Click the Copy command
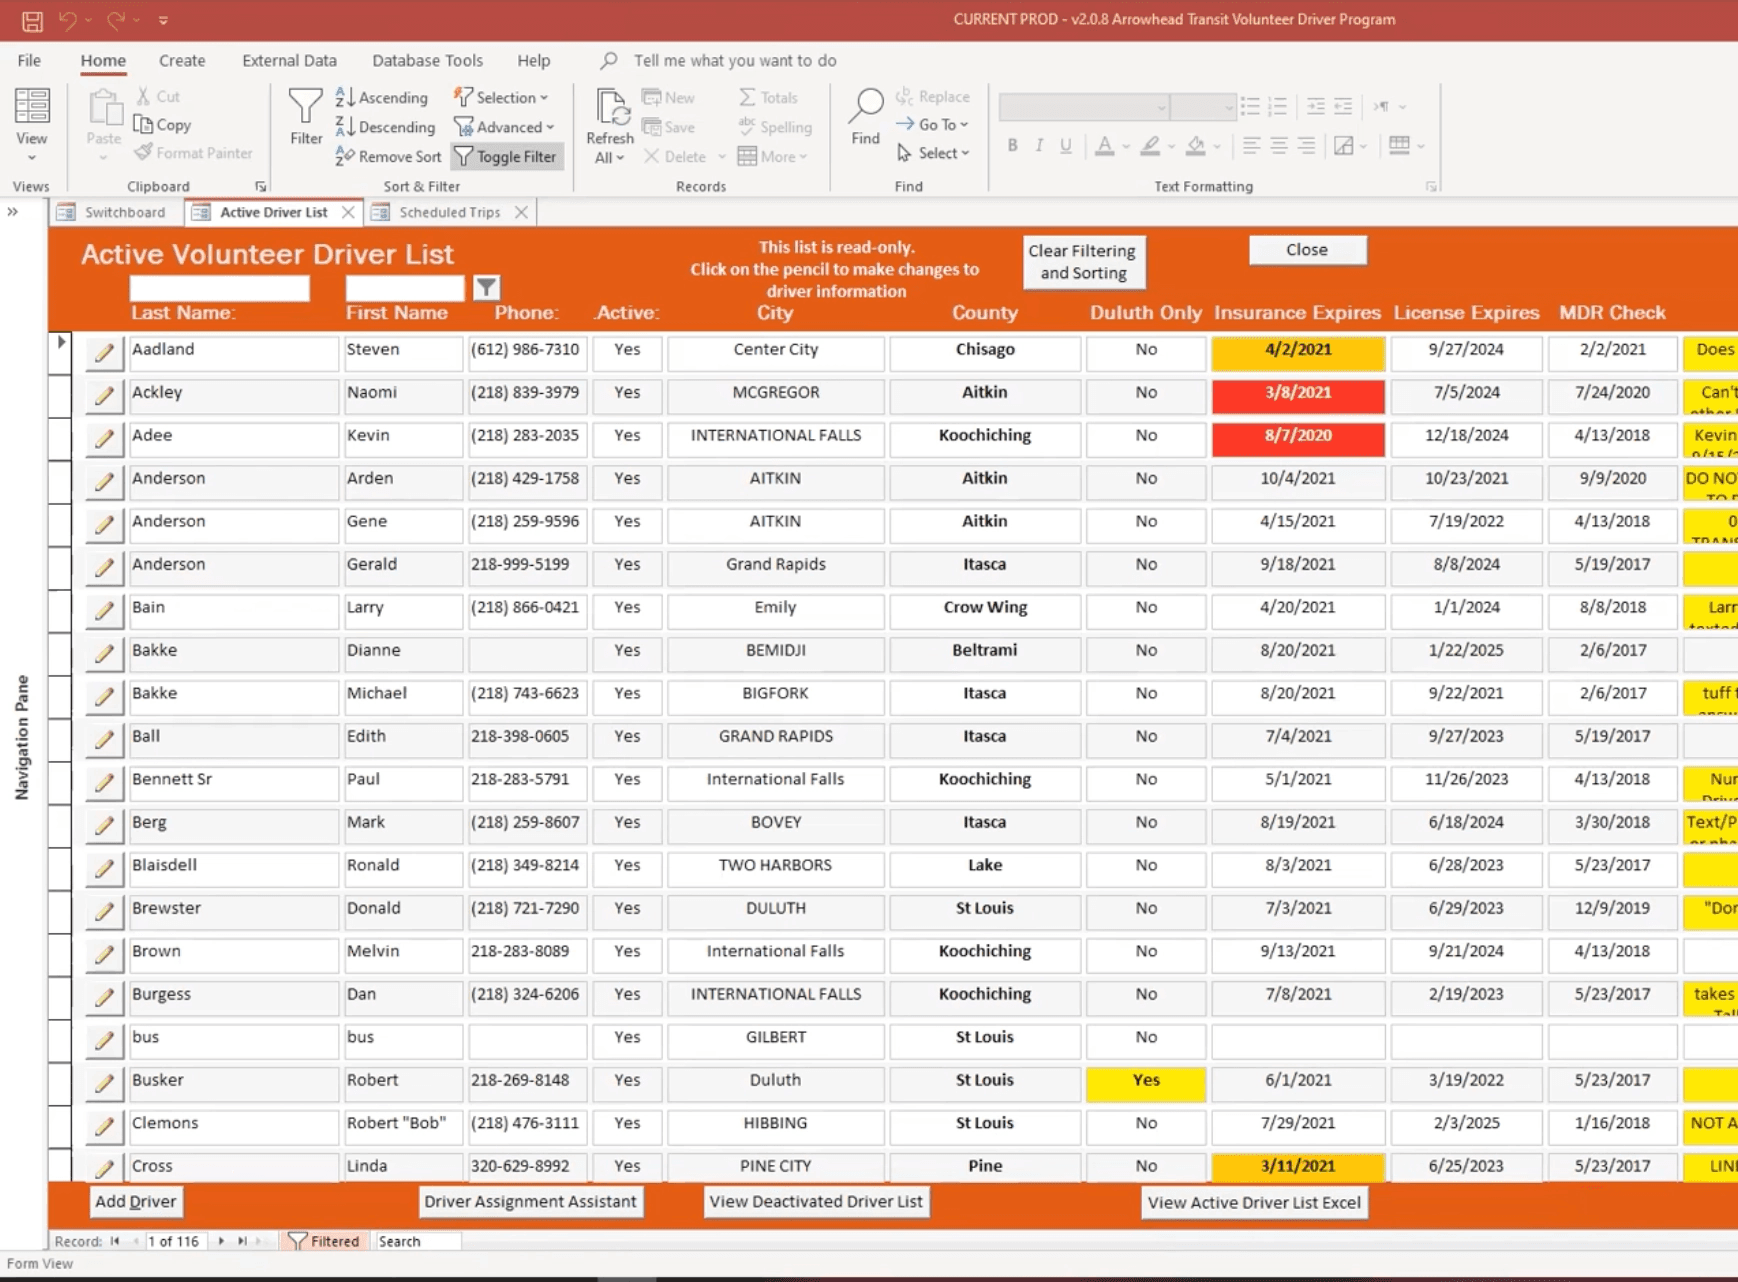 point(163,125)
